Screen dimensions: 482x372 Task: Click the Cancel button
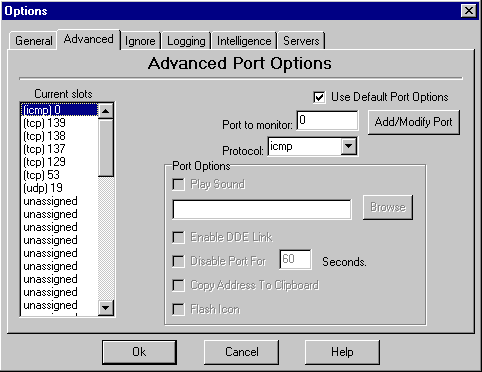point(241,352)
